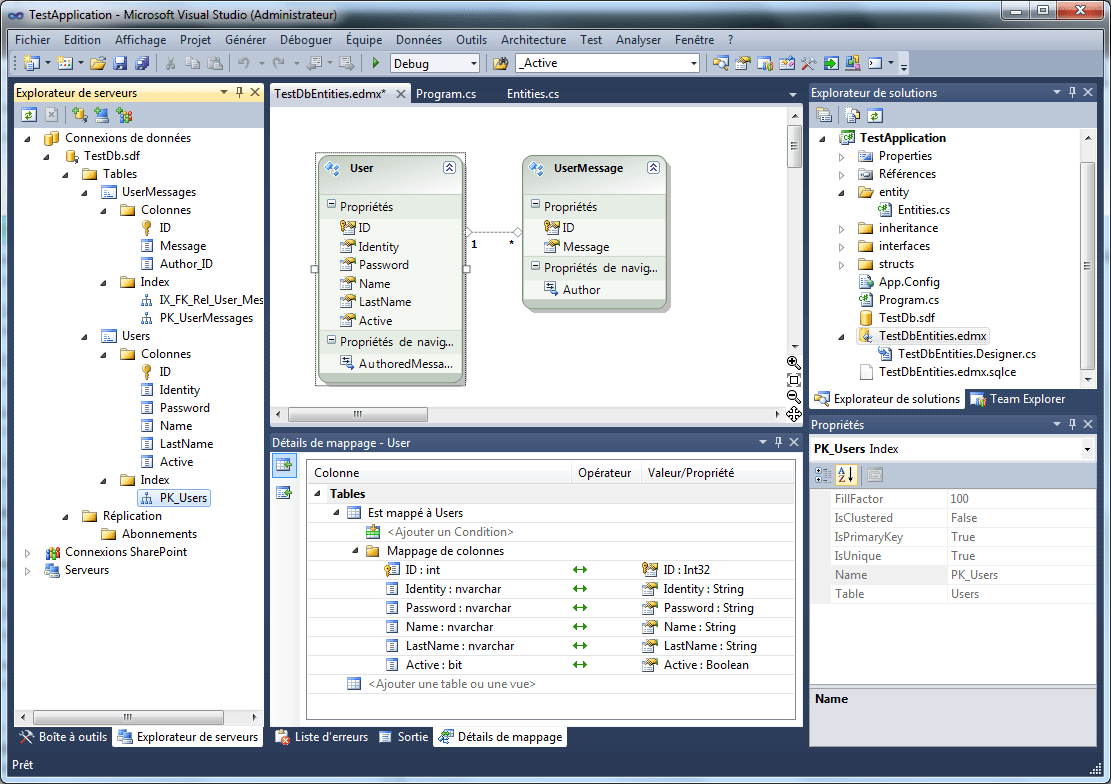Screen dimensions: 1111x784
Task: Open the Architecture menu
Action: pyautogui.click(x=533, y=40)
